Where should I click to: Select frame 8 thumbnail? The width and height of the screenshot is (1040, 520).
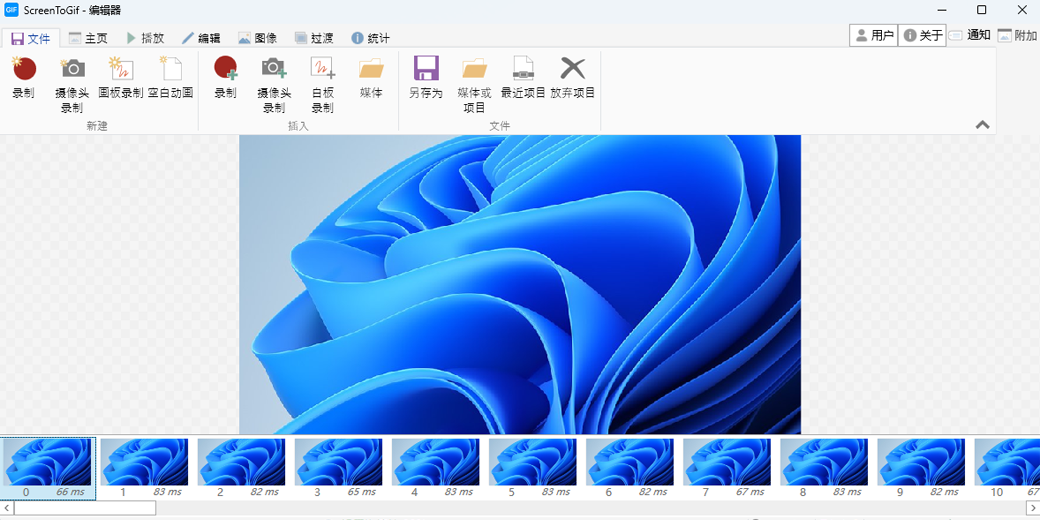point(824,468)
